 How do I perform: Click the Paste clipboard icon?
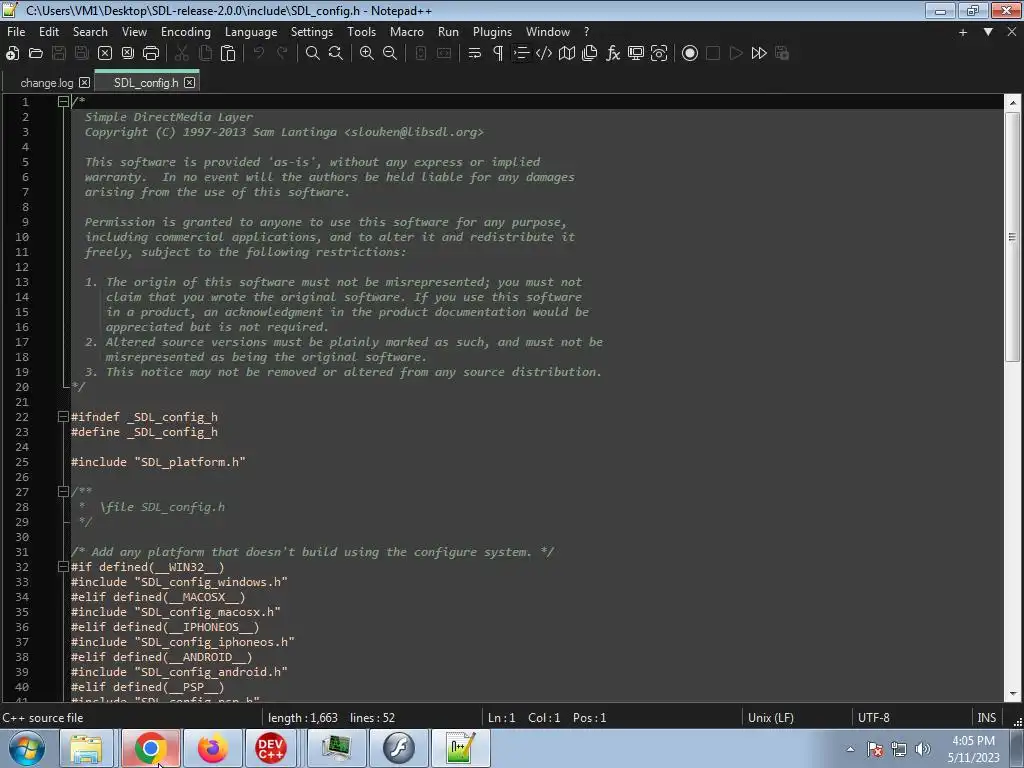click(228, 54)
